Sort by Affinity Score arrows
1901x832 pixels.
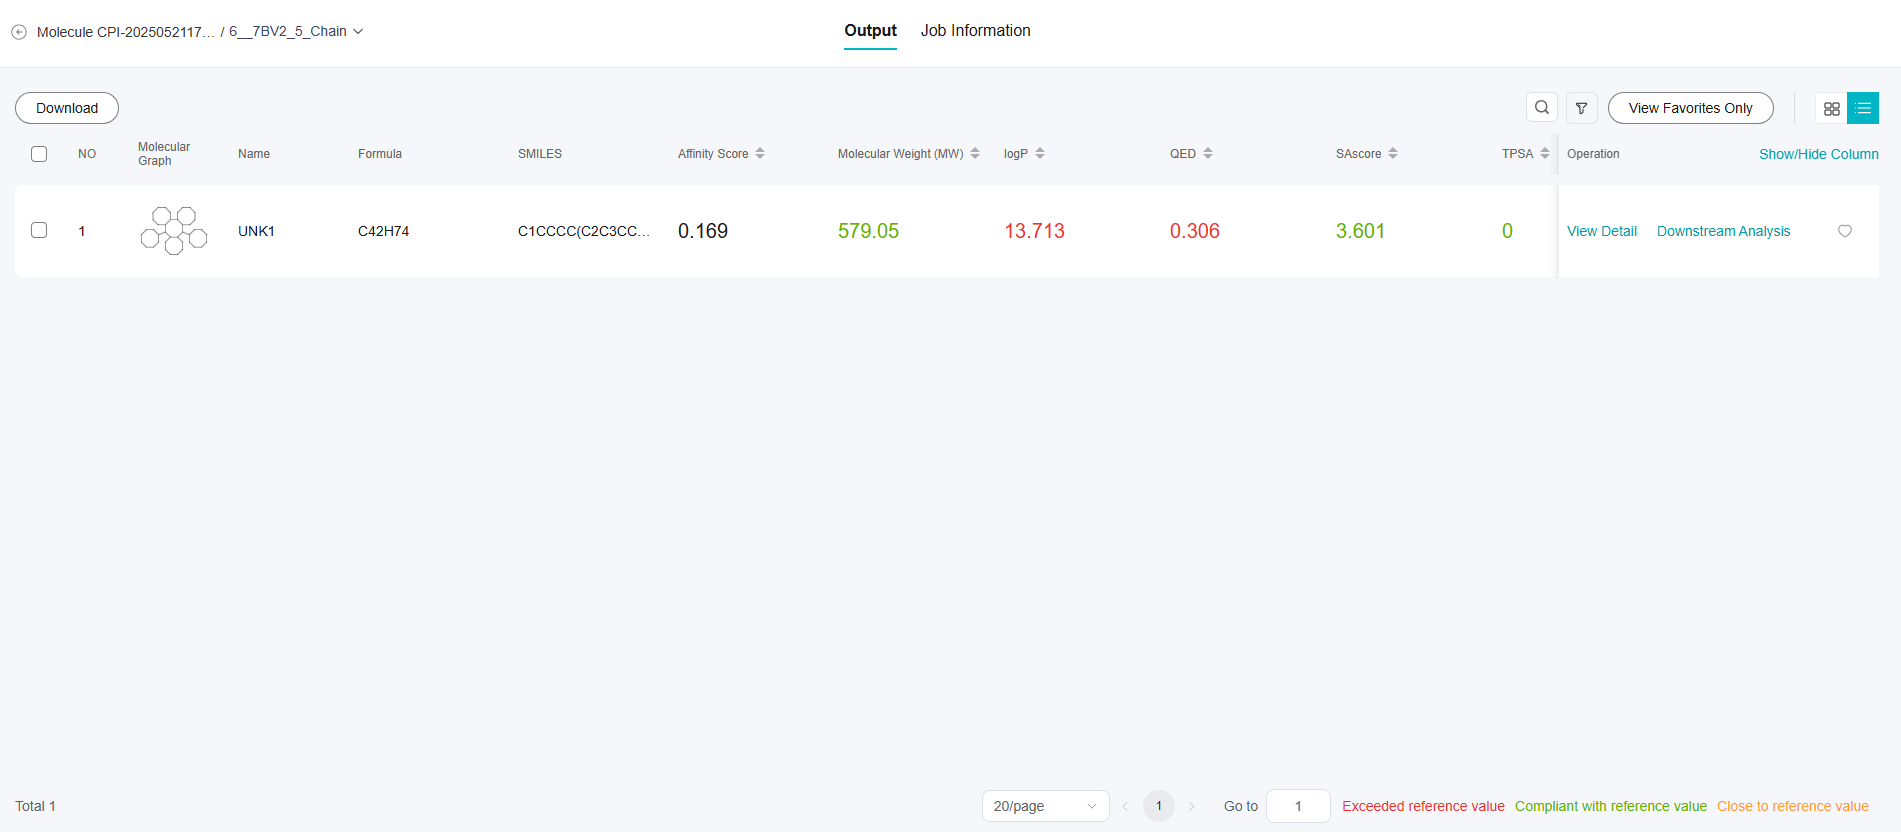click(x=760, y=154)
